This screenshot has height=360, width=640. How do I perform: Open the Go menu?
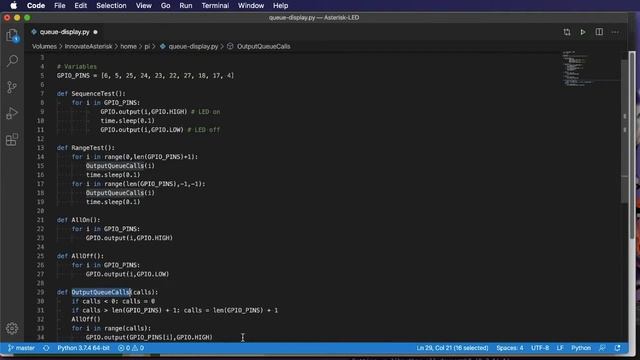coord(165,6)
